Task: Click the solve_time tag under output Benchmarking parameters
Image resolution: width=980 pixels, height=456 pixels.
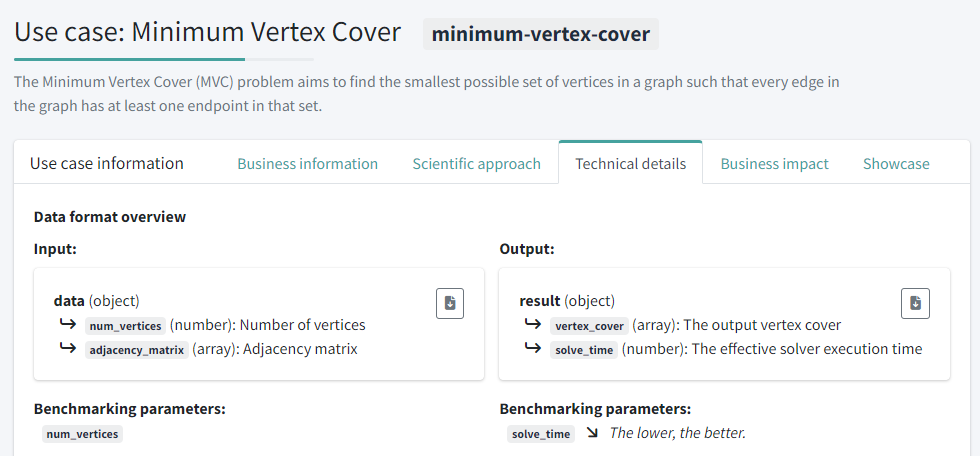Action: click(x=540, y=434)
